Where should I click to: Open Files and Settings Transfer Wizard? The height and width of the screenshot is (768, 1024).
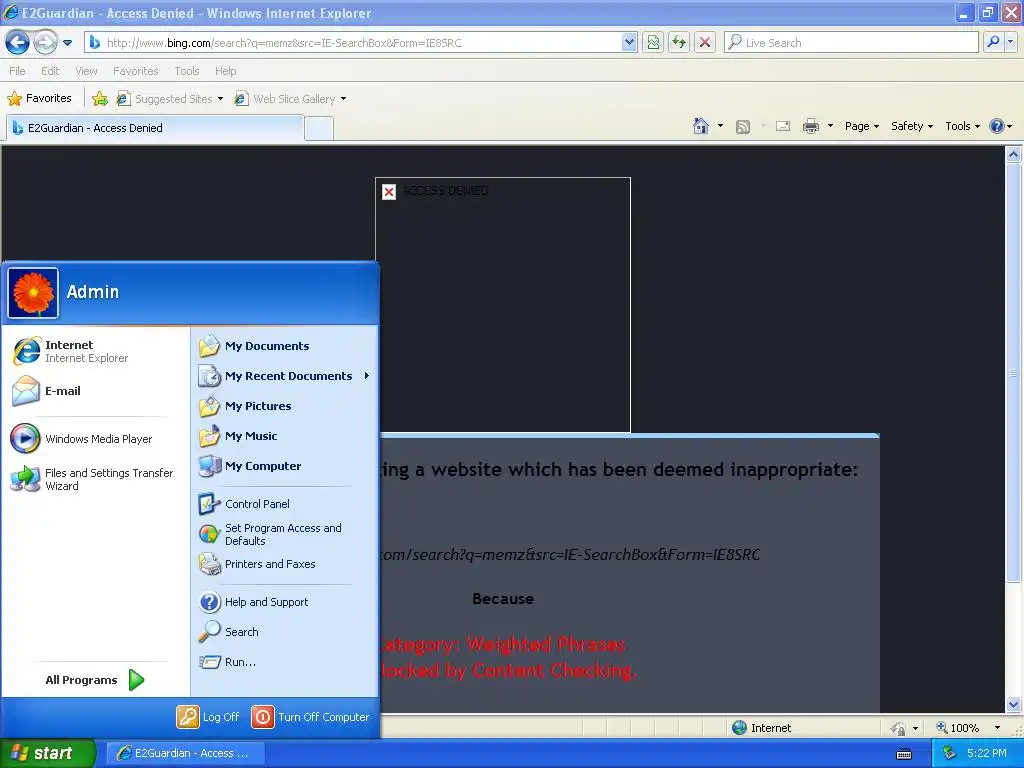(x=95, y=479)
